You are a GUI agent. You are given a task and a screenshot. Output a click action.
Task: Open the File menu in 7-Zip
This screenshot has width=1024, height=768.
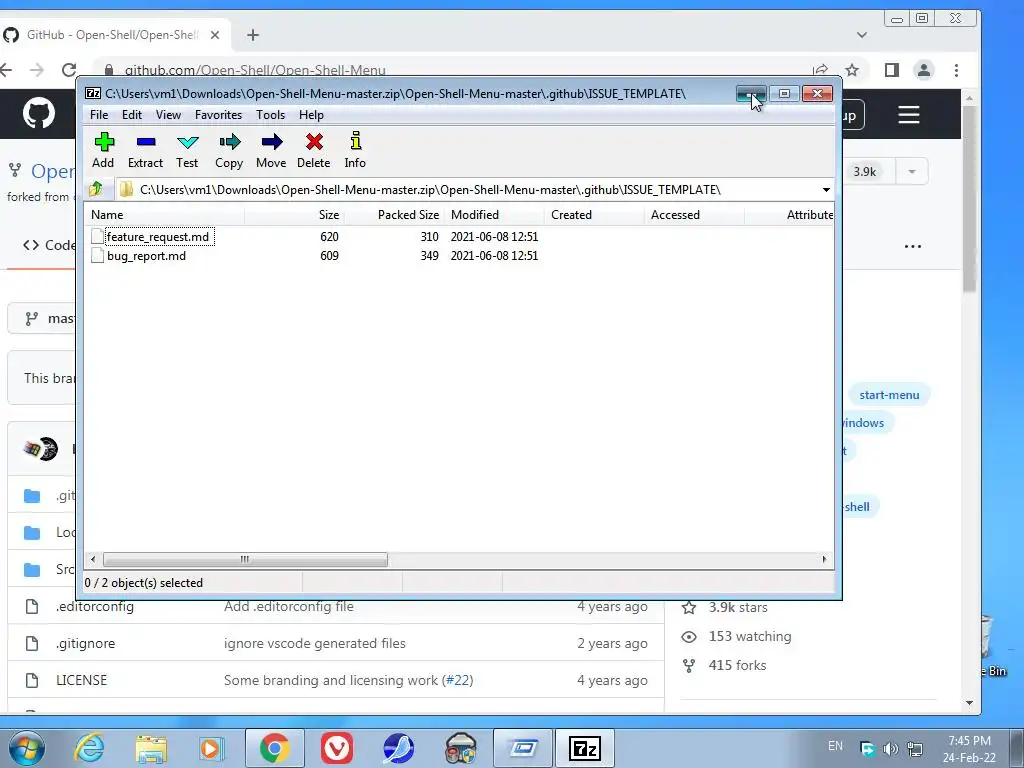tap(99, 115)
